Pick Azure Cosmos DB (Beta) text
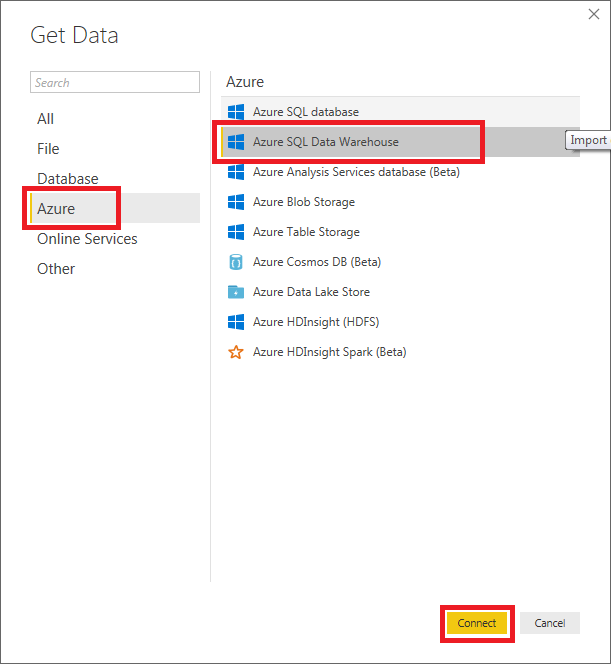The image size is (611, 664). point(317,262)
